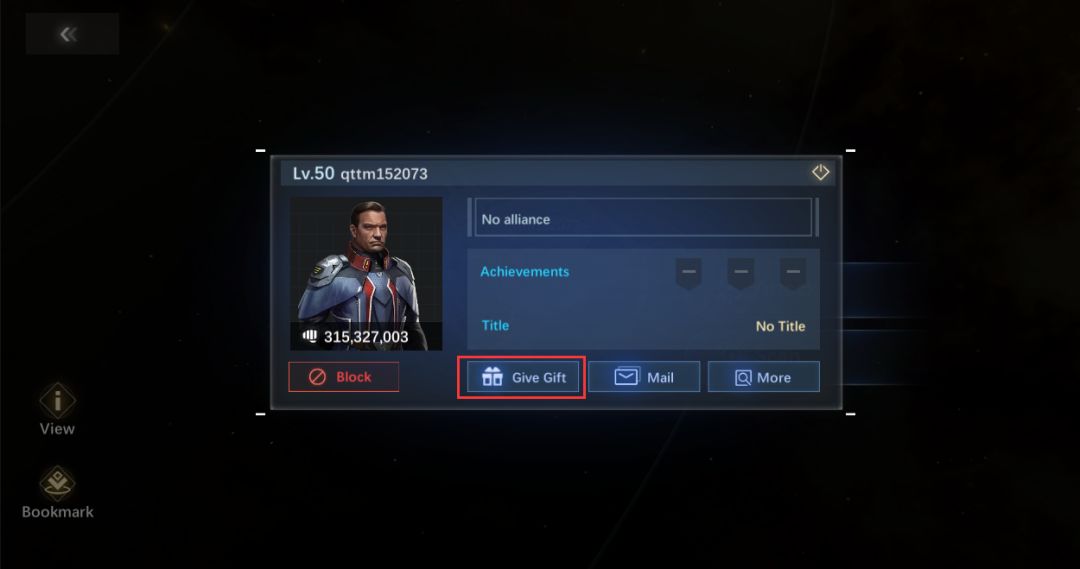This screenshot has width=1080, height=569.
Task: Select the second empty achievement badge
Action: click(741, 273)
